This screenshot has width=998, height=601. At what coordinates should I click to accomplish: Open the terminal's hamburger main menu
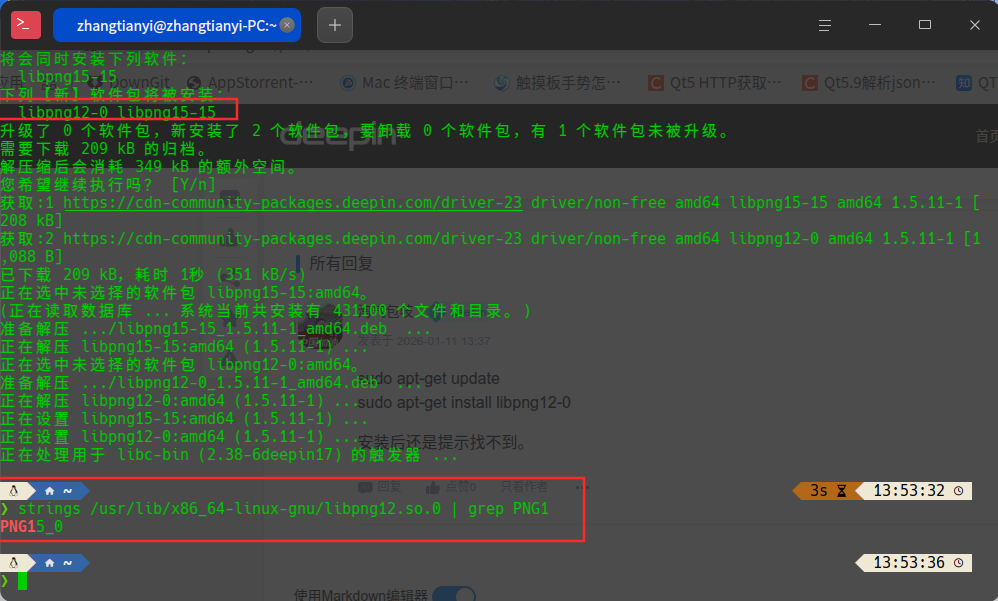[825, 25]
